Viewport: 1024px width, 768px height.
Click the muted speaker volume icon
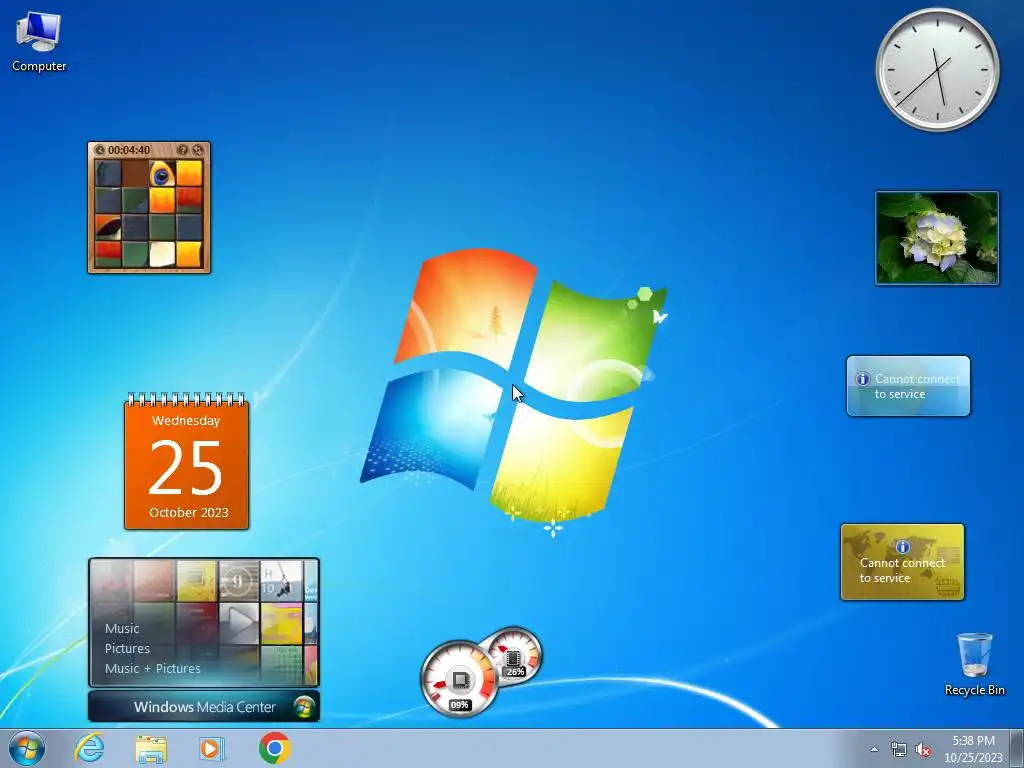[x=923, y=750]
